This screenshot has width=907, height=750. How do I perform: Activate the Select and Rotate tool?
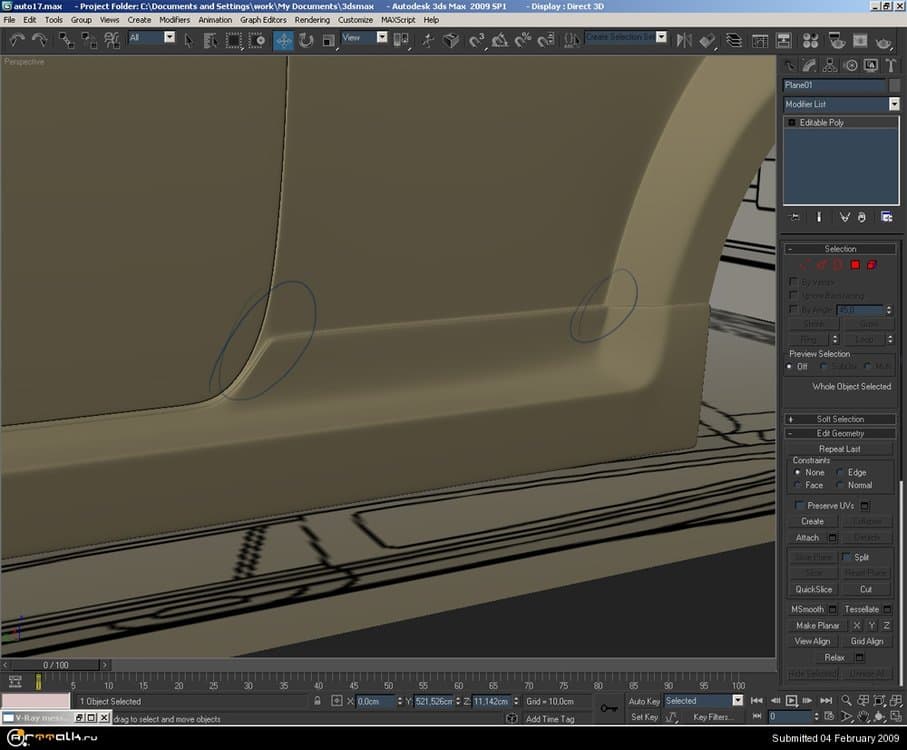(304, 40)
